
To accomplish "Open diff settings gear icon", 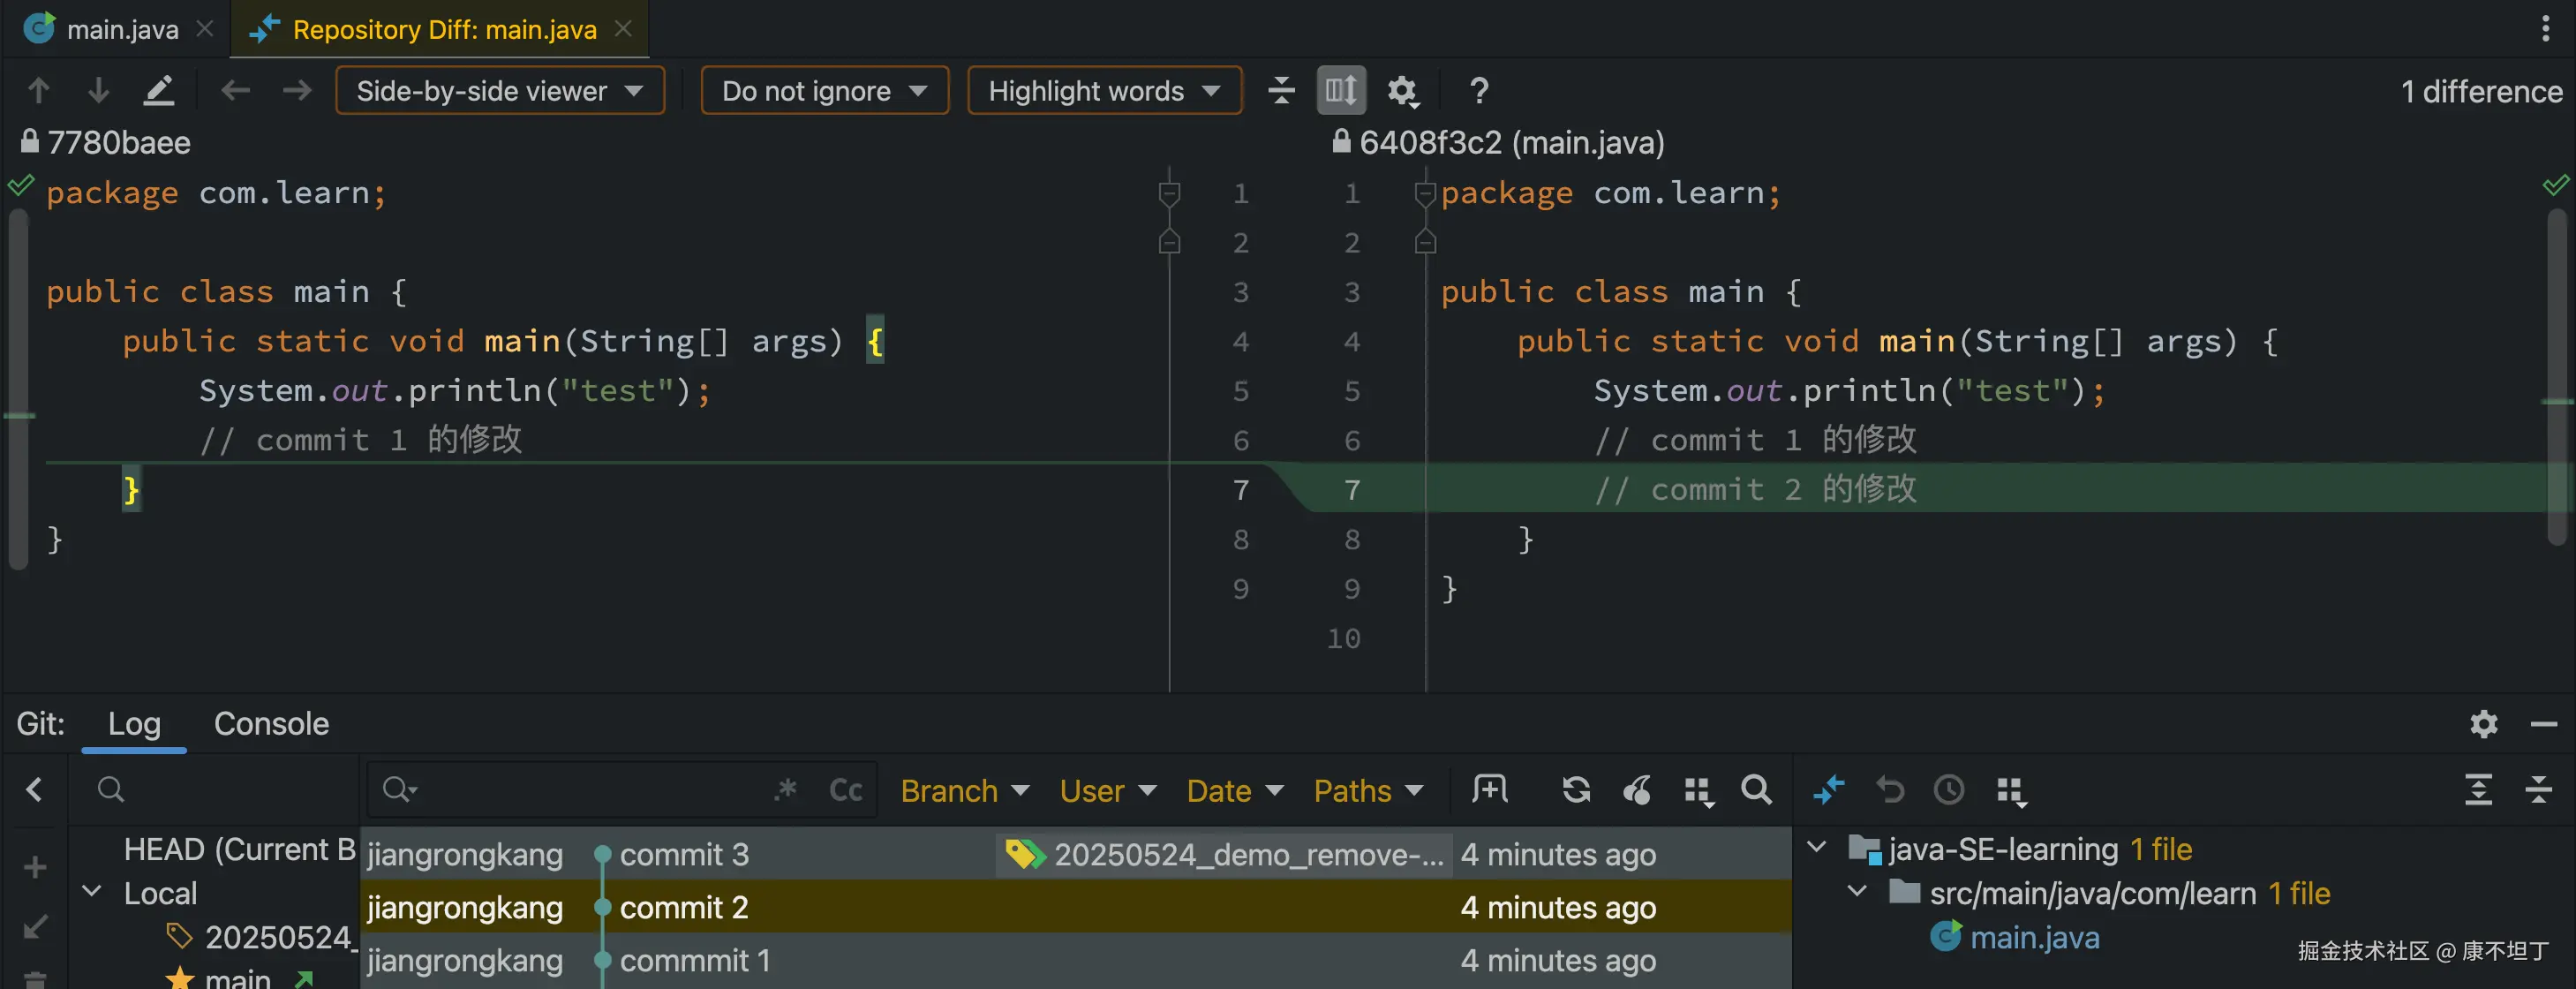I will point(1402,91).
